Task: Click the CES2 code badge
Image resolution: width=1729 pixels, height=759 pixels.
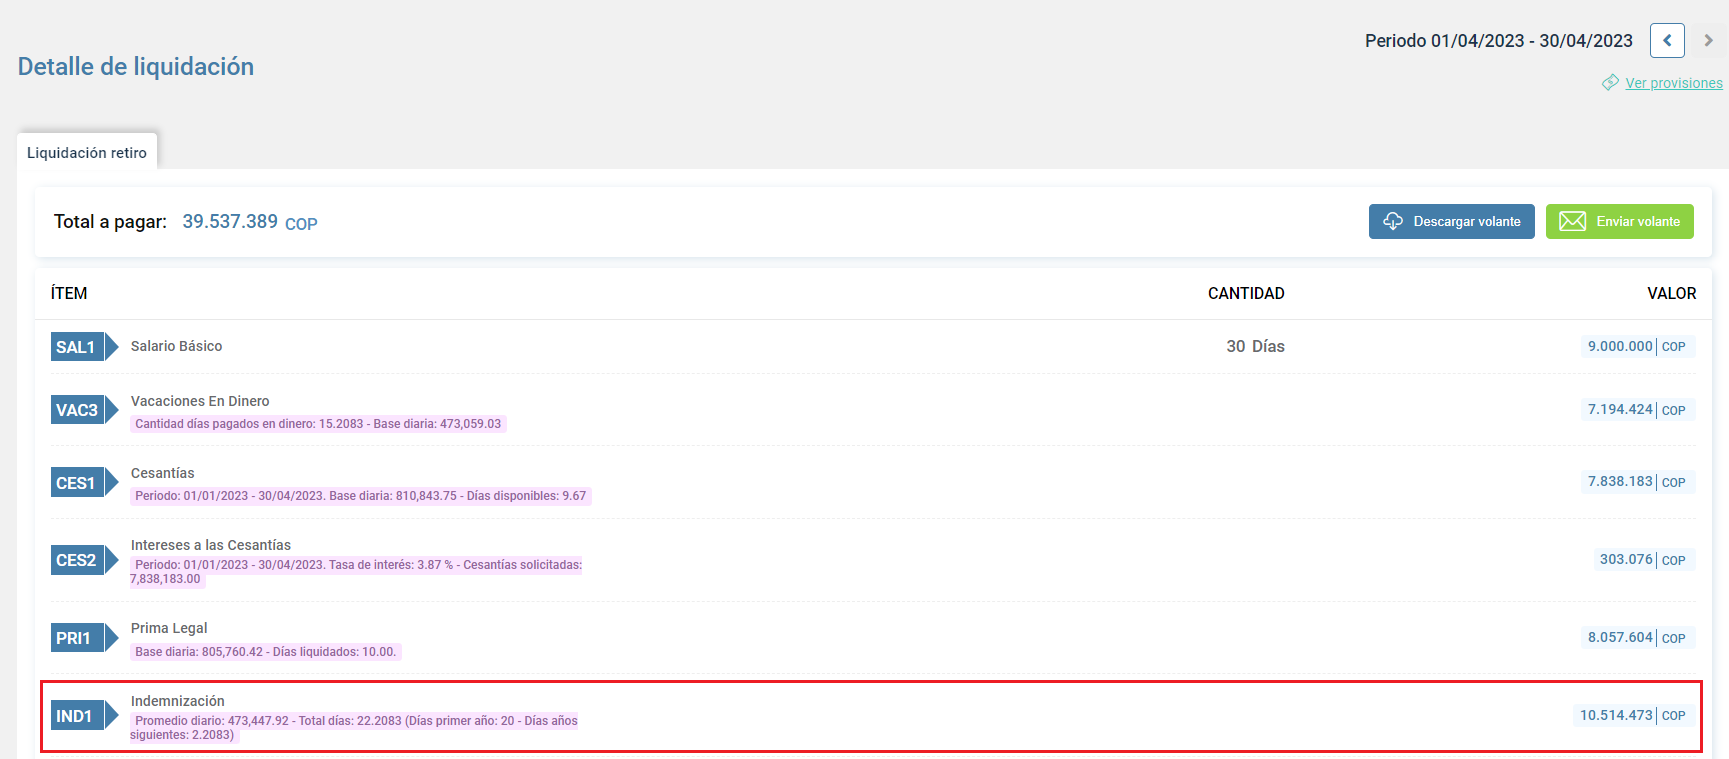Action: [x=84, y=560]
